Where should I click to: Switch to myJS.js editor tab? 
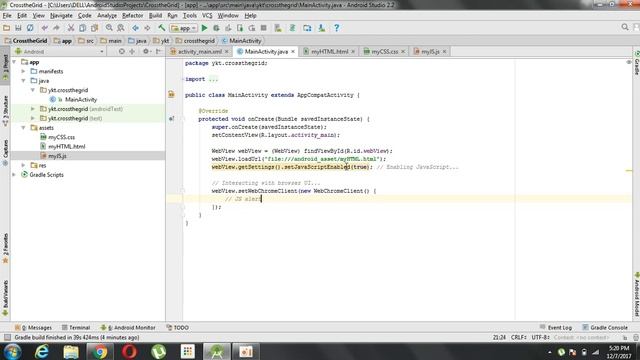(x=430, y=52)
